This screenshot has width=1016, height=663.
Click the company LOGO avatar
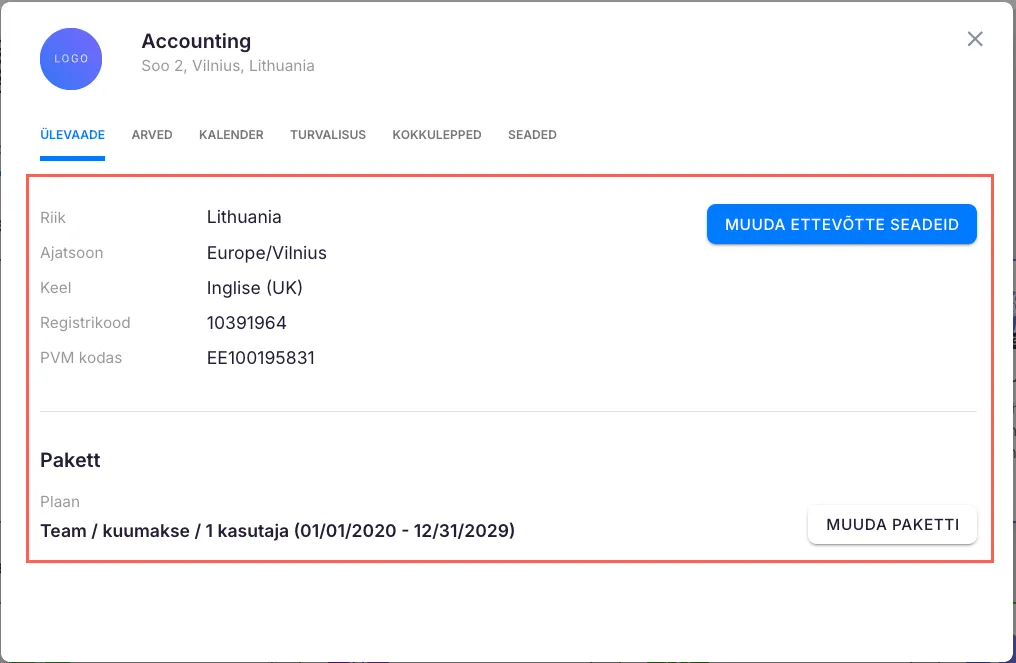(71, 59)
